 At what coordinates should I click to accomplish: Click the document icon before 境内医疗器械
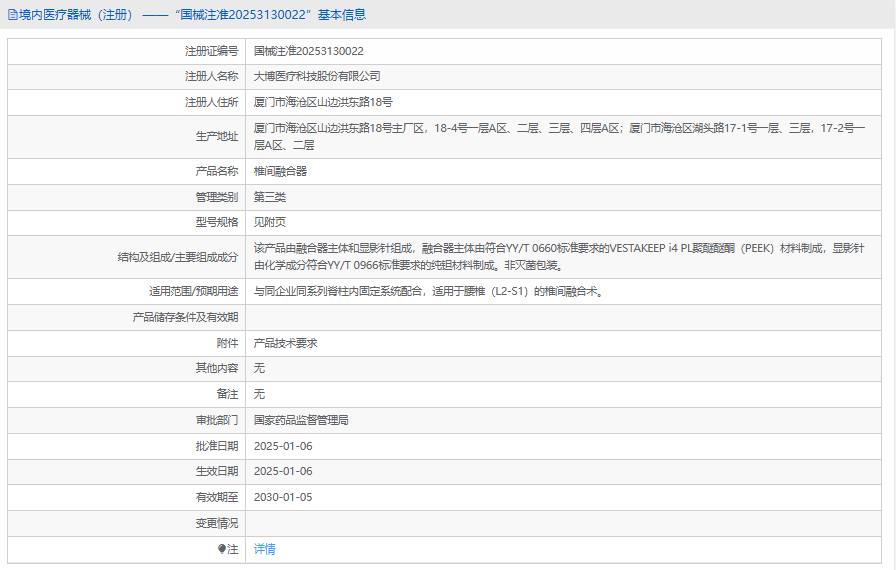(13, 15)
